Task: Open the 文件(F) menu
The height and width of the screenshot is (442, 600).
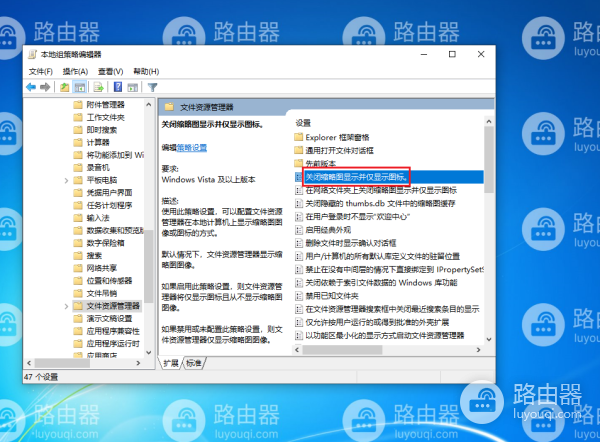Action: click(x=41, y=72)
